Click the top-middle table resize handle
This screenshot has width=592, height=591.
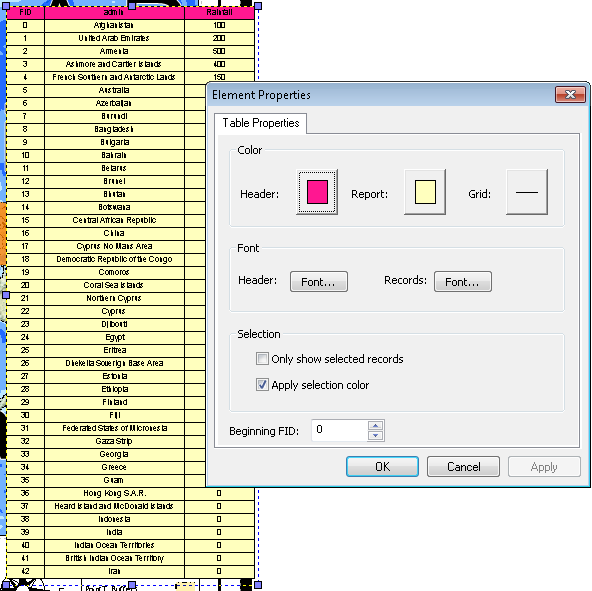click(132, 6)
